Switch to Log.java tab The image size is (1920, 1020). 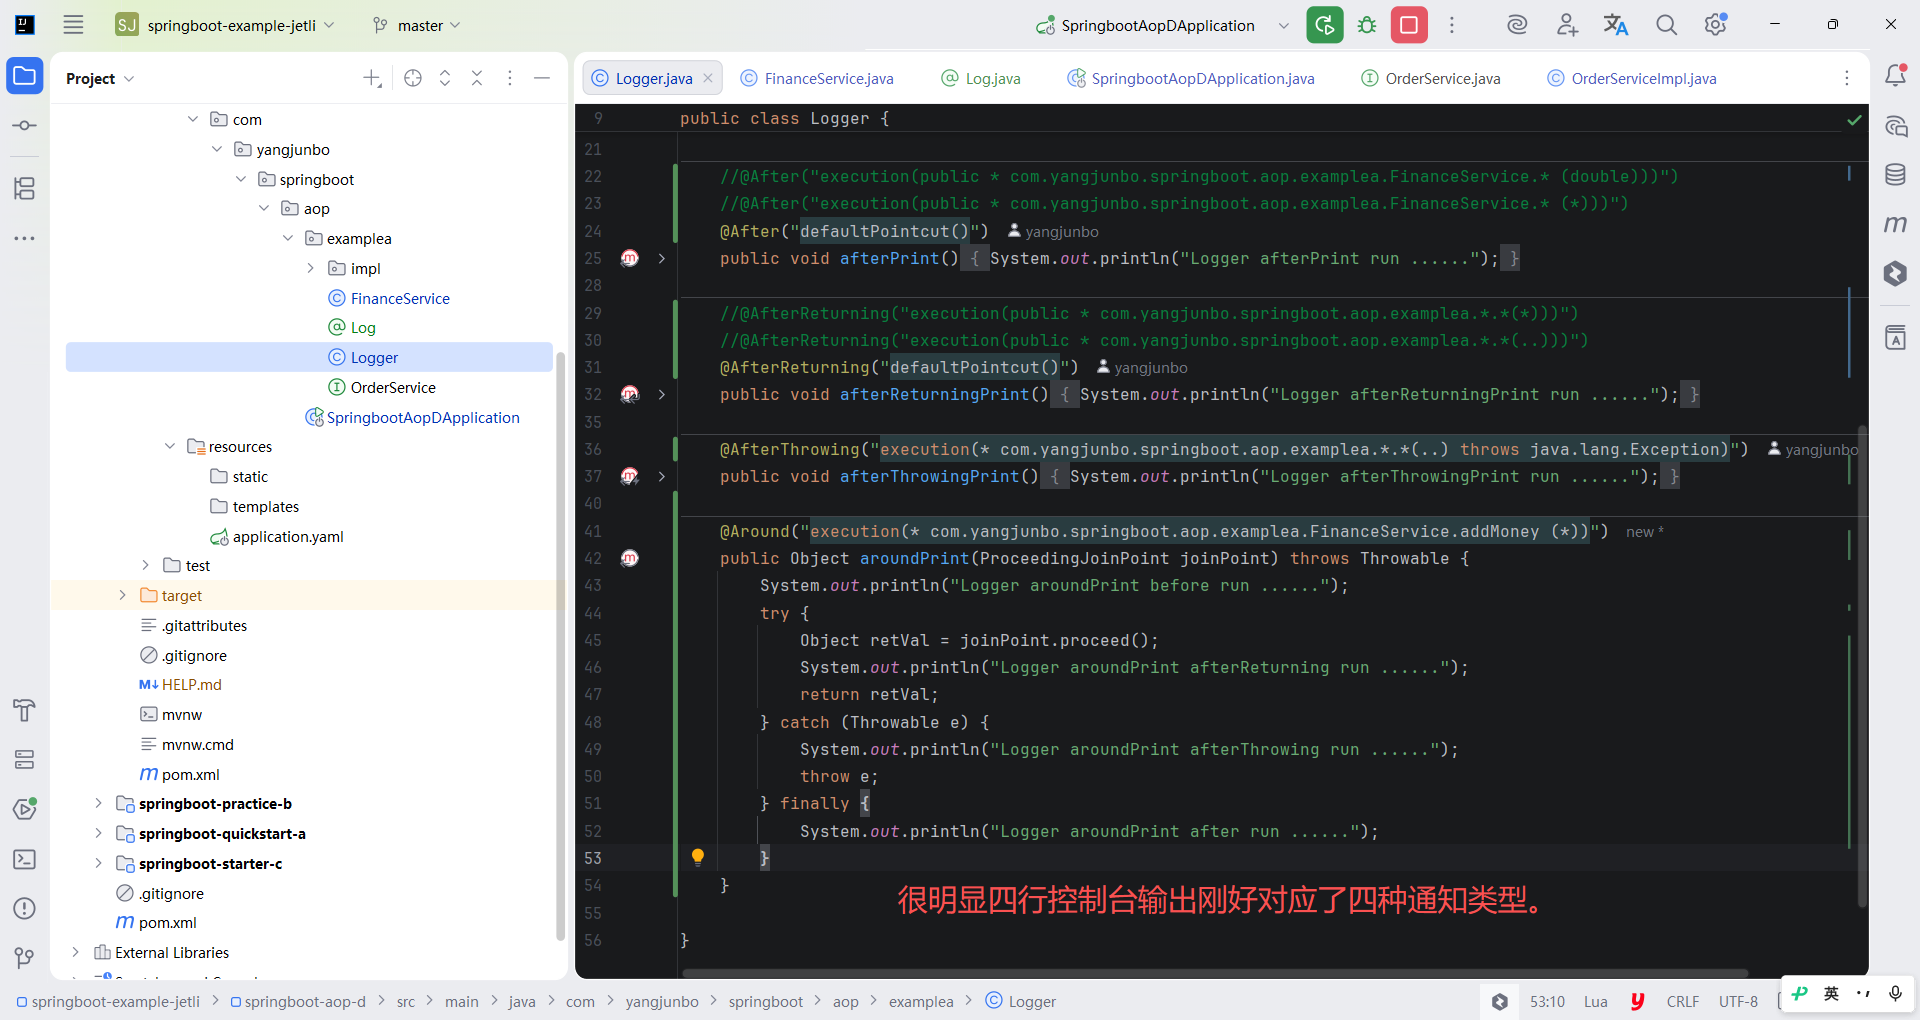(981, 78)
